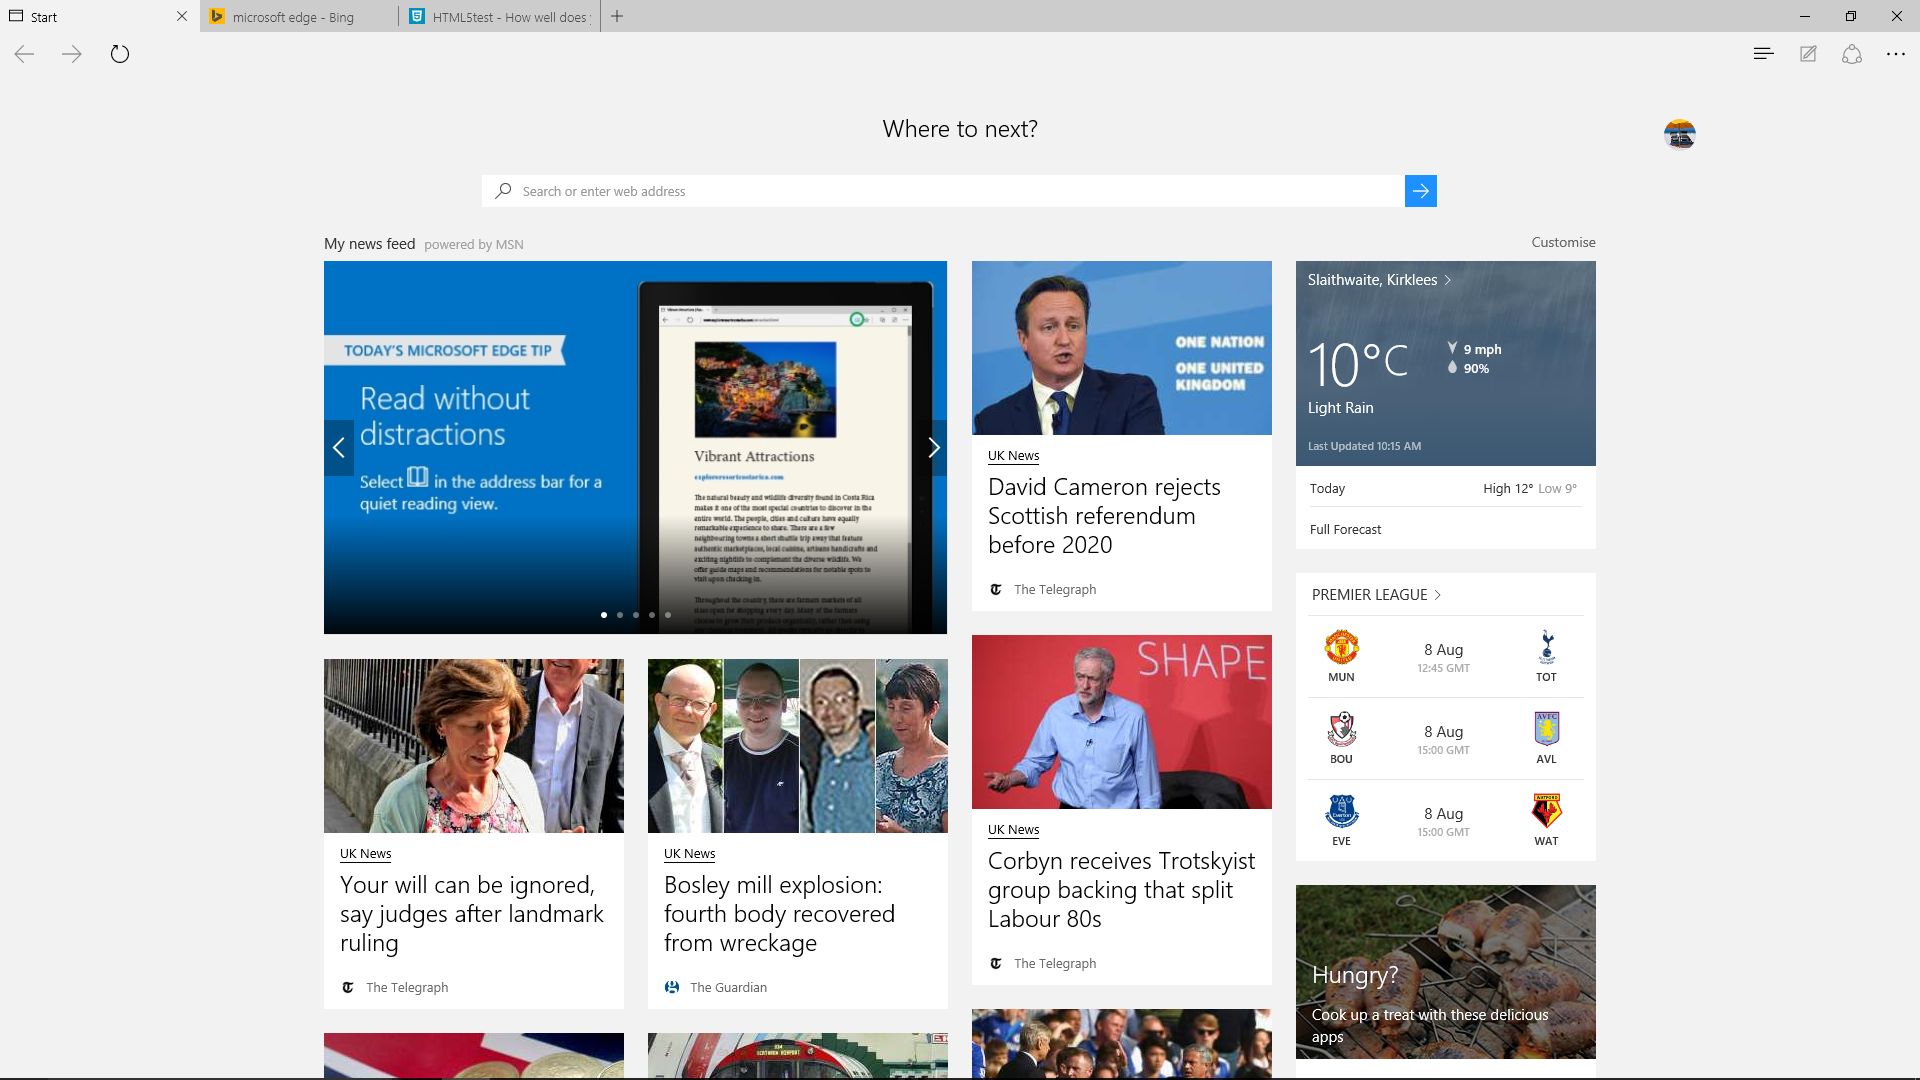Expand the Premier League fixtures list
Screen dimensions: 1920x1080
coord(1376,594)
